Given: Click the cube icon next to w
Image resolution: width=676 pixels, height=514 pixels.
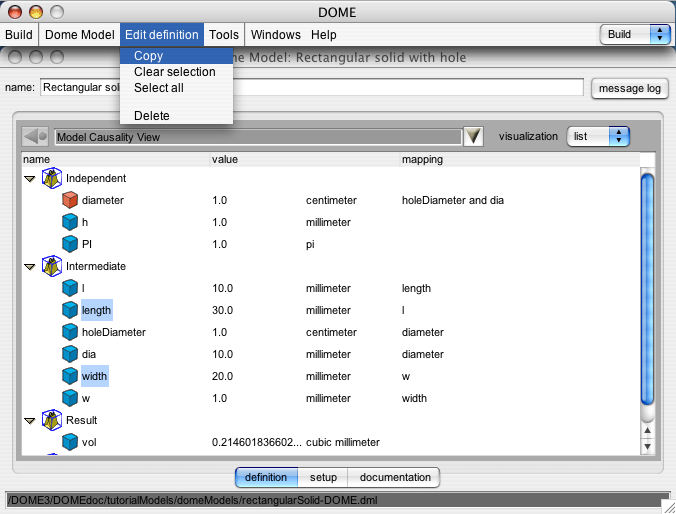Looking at the screenshot, I should click(70, 398).
